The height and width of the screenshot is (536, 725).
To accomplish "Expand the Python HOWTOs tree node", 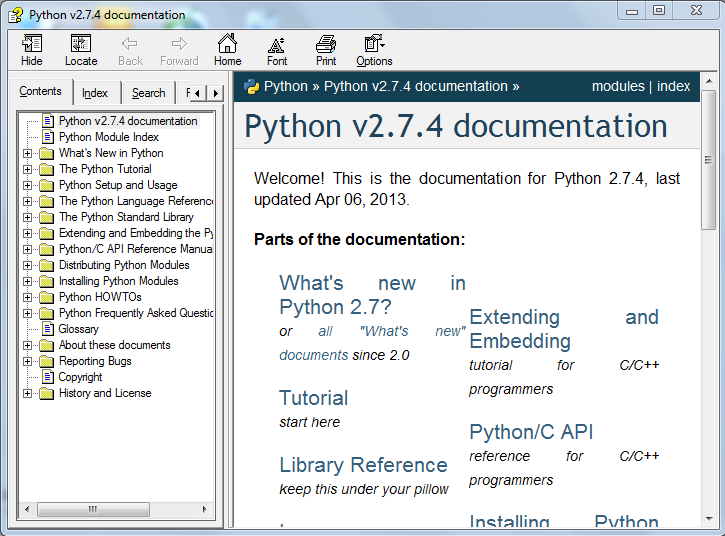I will pyautogui.click(x=28, y=297).
